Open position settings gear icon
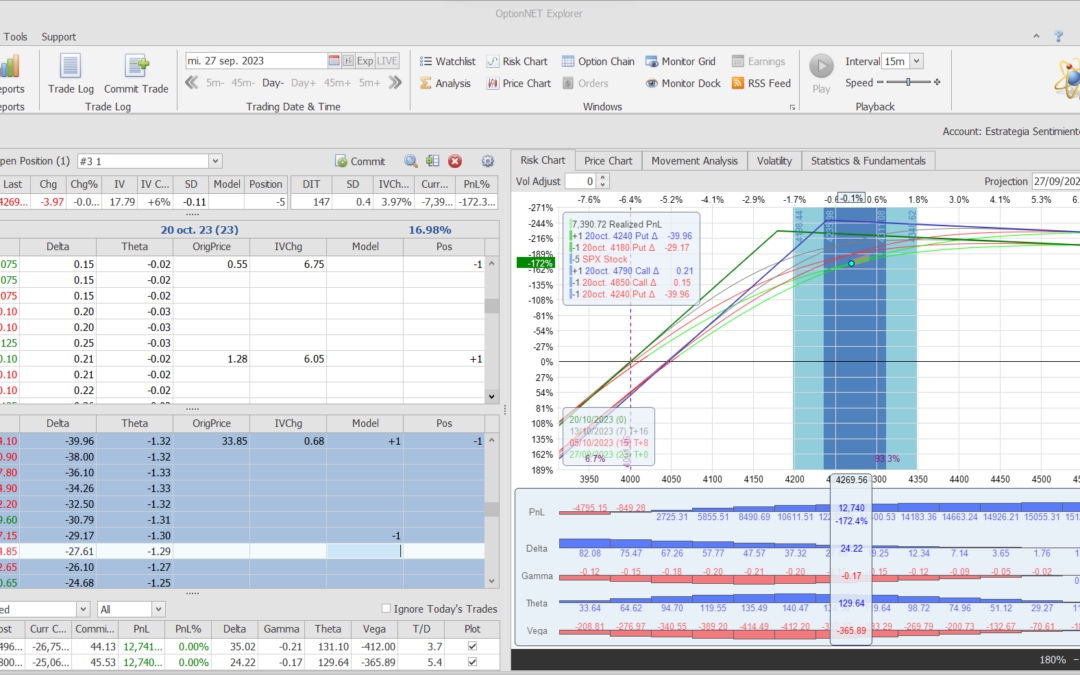1080x675 pixels. click(x=488, y=161)
